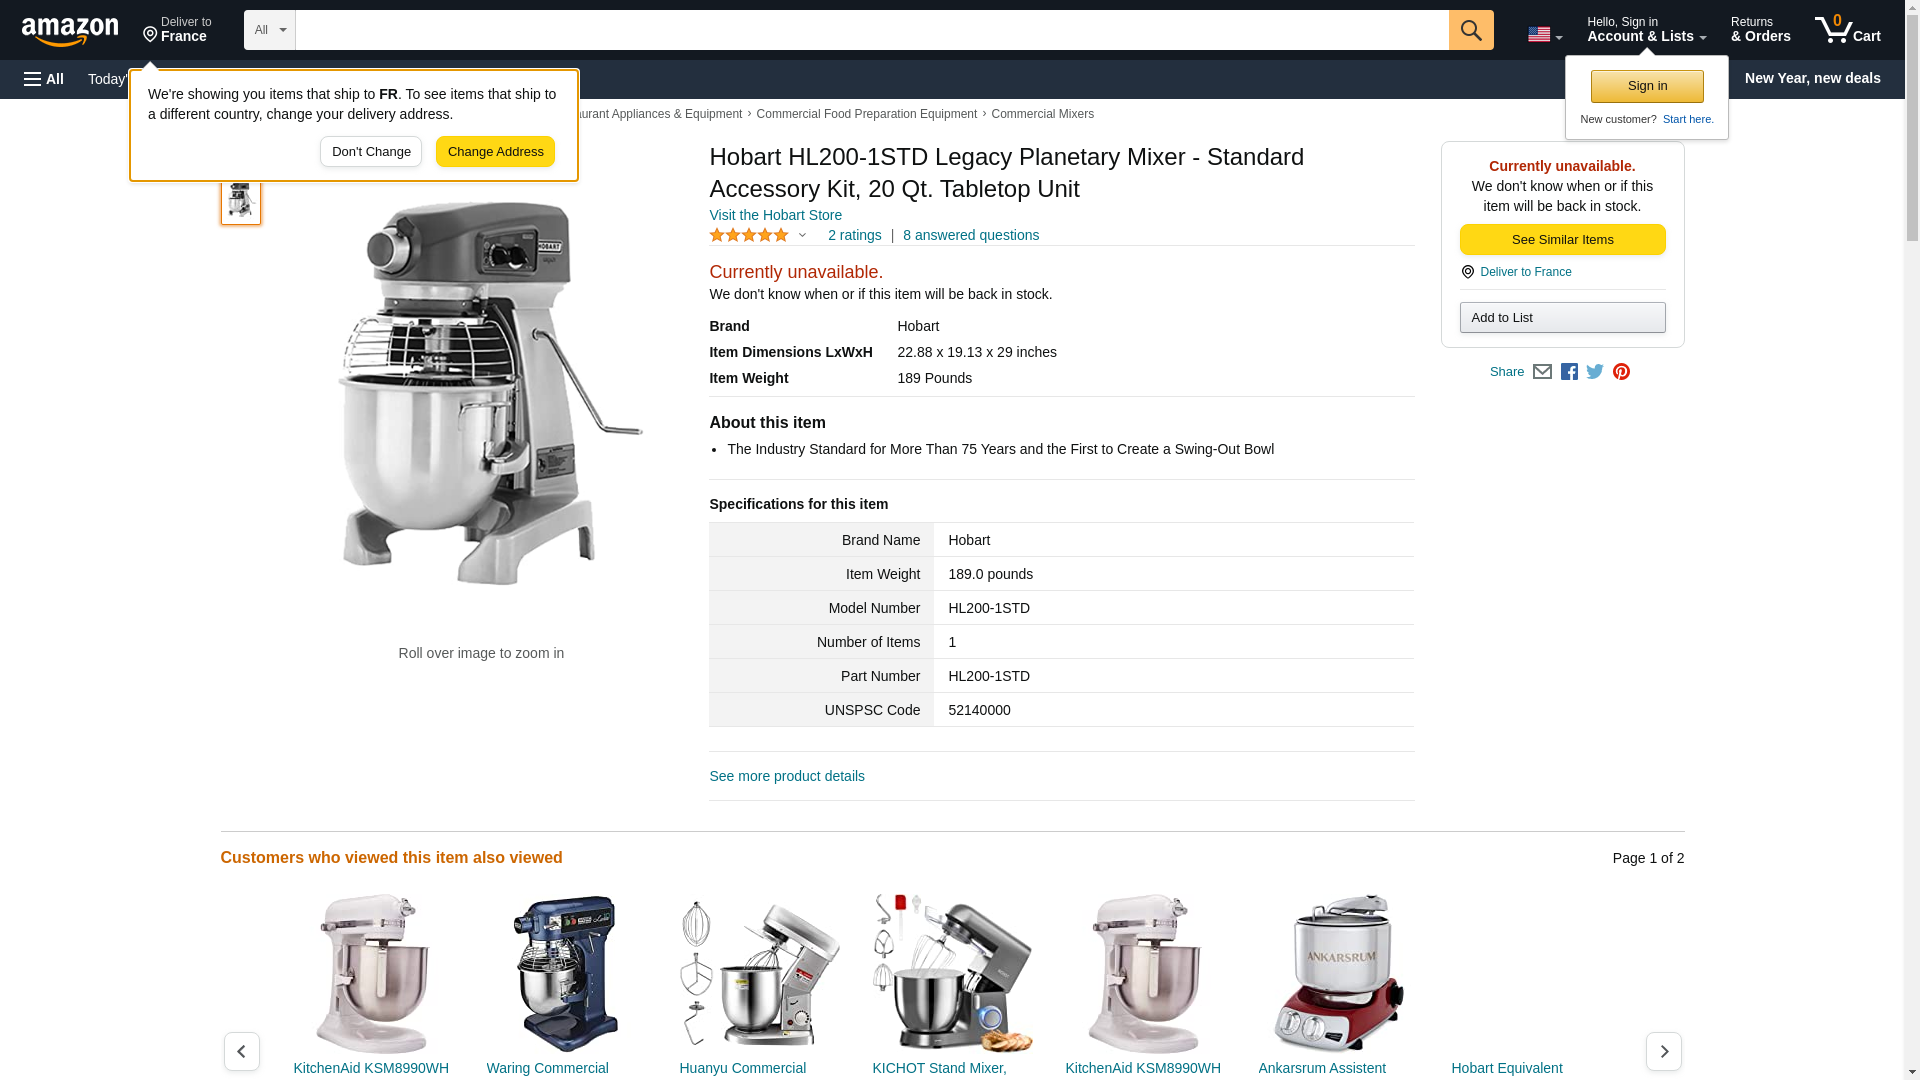Go to next carousel page arrow
Screen dimensions: 1920x1080
(1663, 1051)
